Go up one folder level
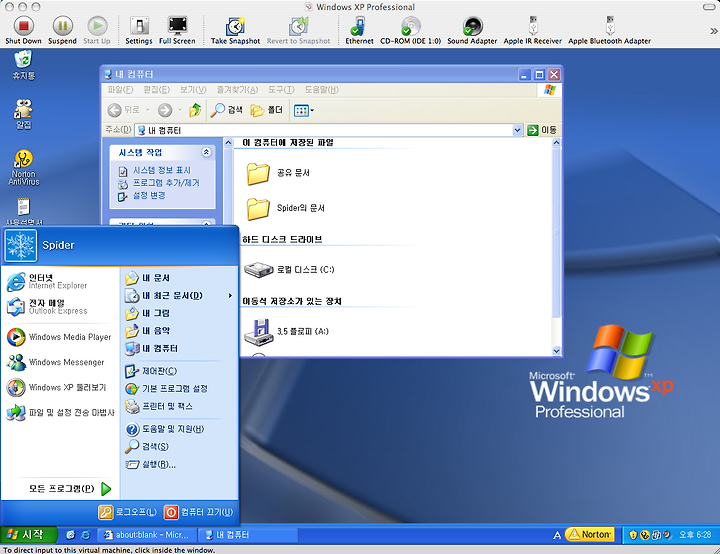Screen dimensions: 720x554 tap(195, 110)
